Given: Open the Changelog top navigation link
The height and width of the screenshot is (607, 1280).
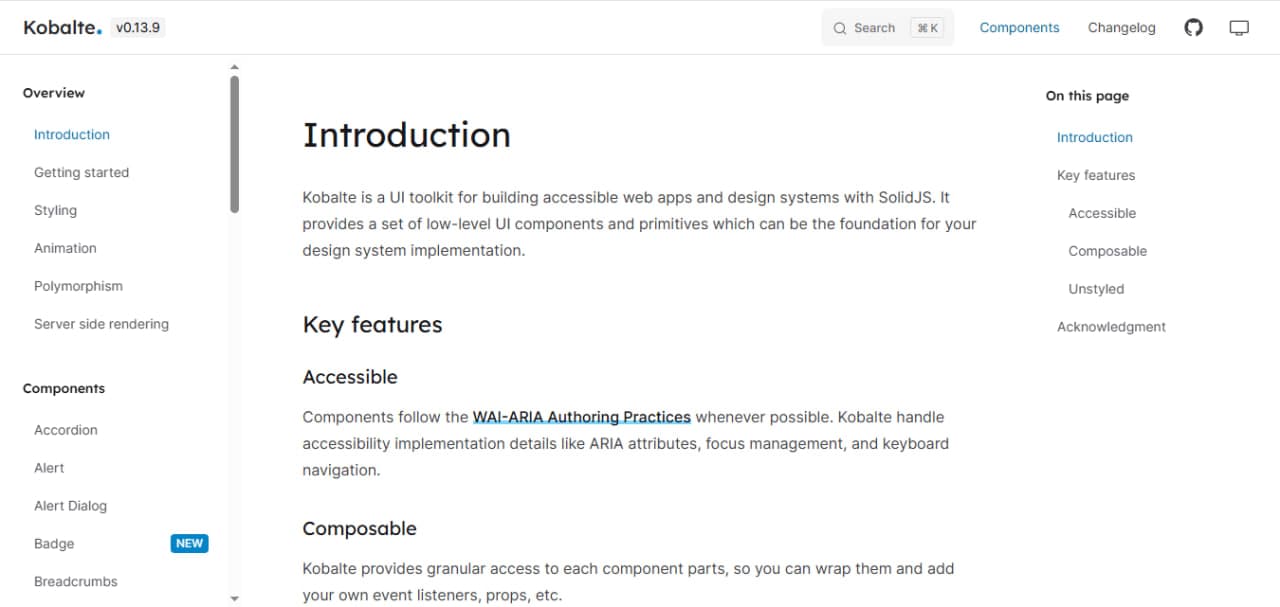Looking at the screenshot, I should [1121, 28].
